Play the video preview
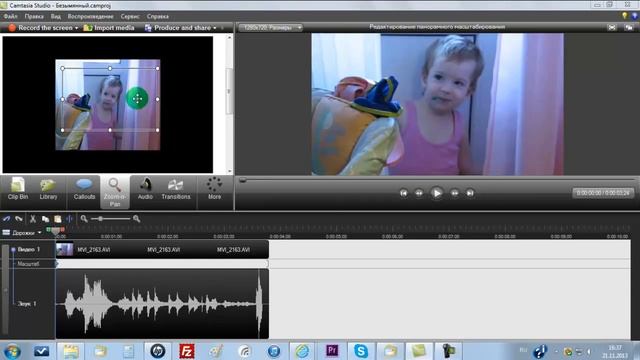 pos(436,193)
